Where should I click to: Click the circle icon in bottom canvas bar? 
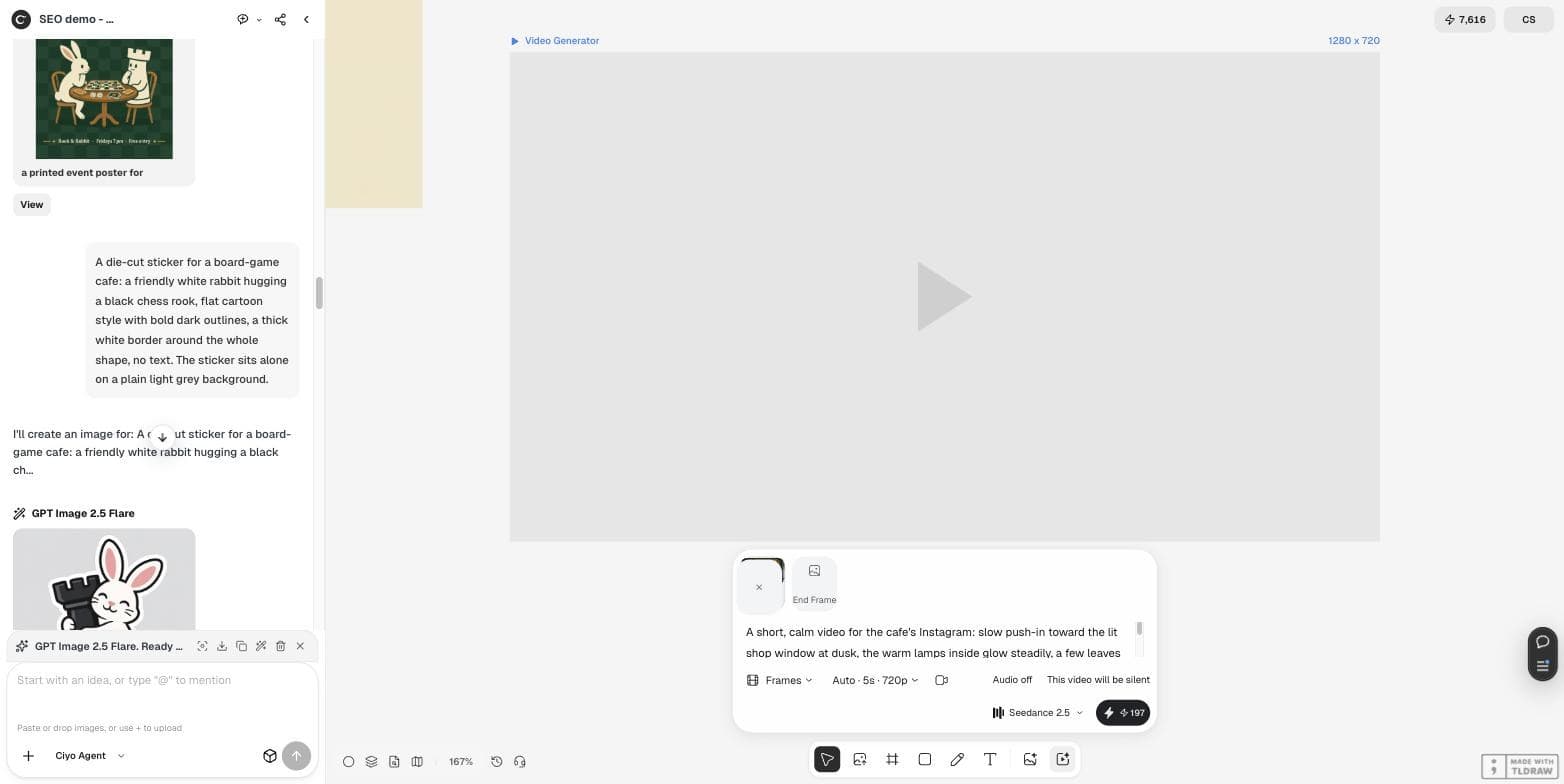tap(348, 761)
